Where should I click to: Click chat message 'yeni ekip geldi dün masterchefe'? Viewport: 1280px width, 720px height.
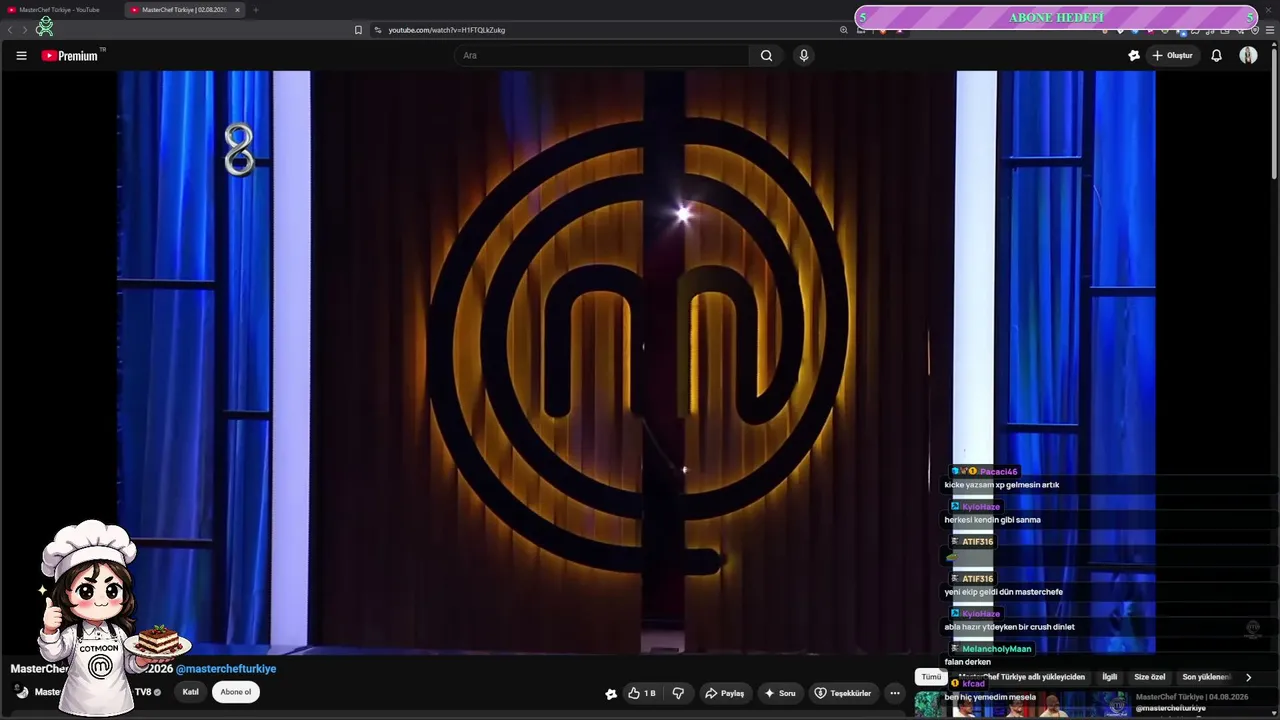pyautogui.click(x=1003, y=592)
